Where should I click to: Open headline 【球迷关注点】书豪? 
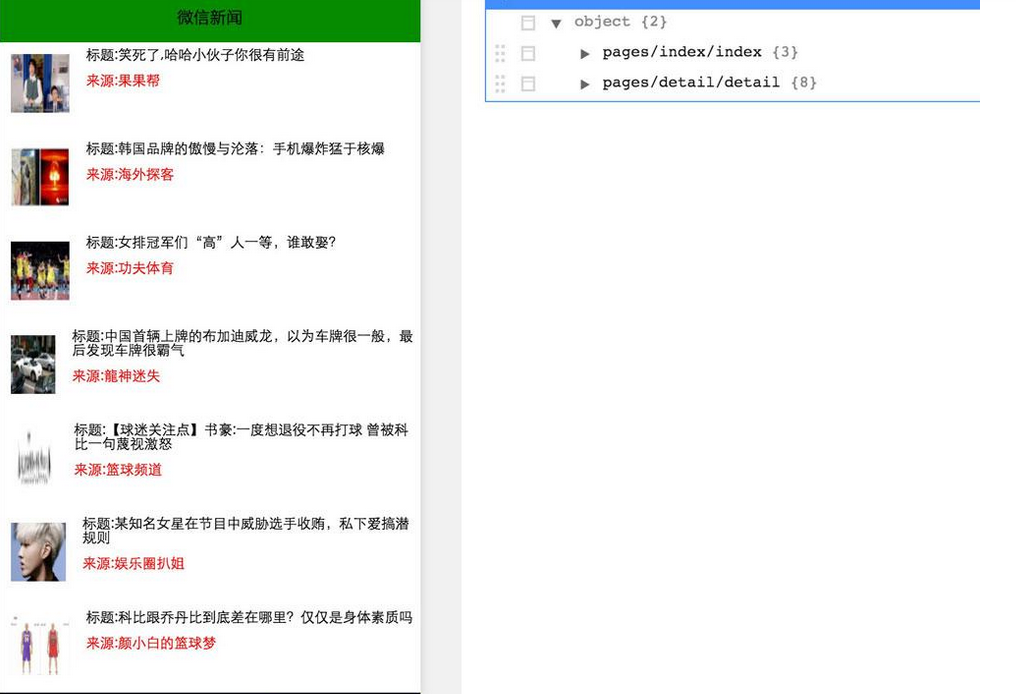pos(241,437)
